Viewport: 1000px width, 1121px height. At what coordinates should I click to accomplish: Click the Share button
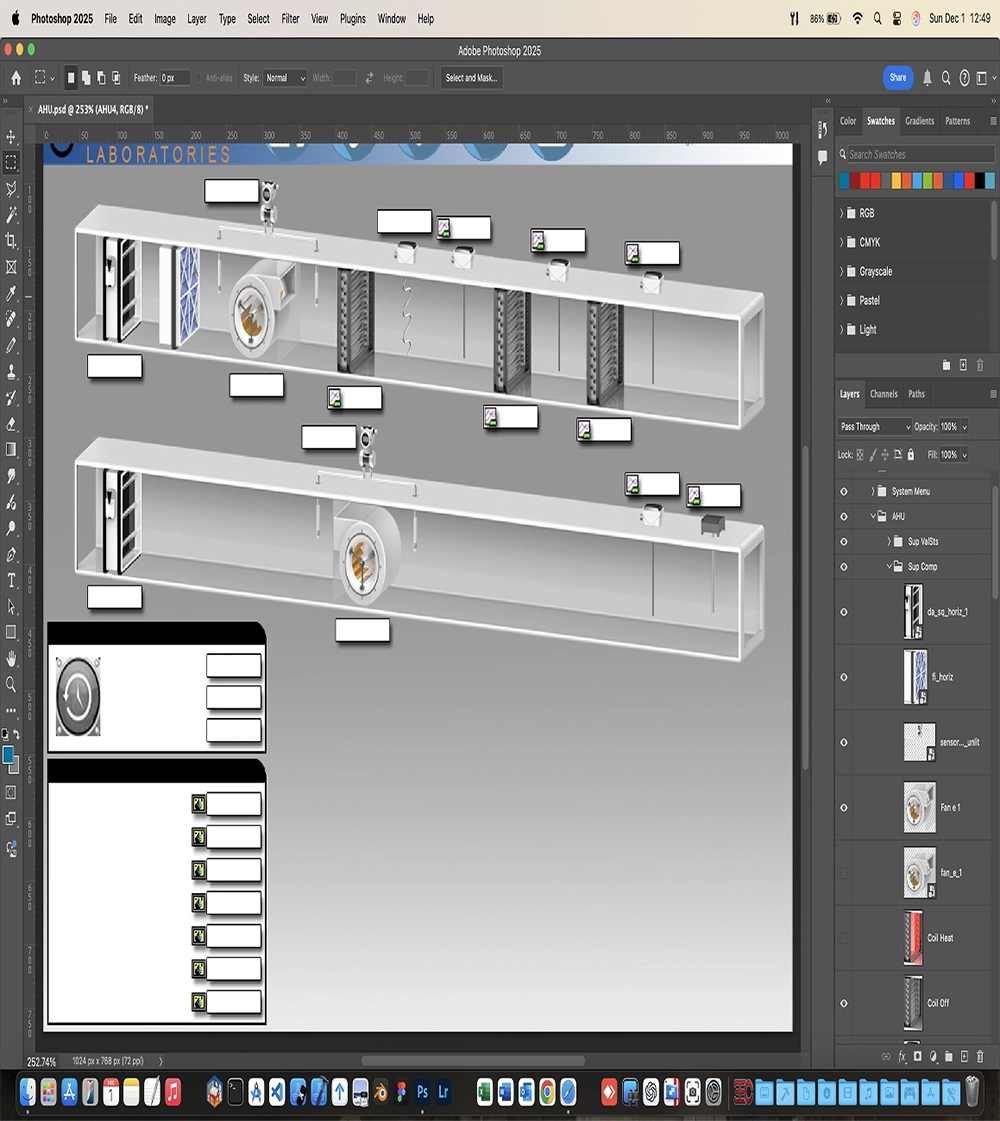point(898,78)
